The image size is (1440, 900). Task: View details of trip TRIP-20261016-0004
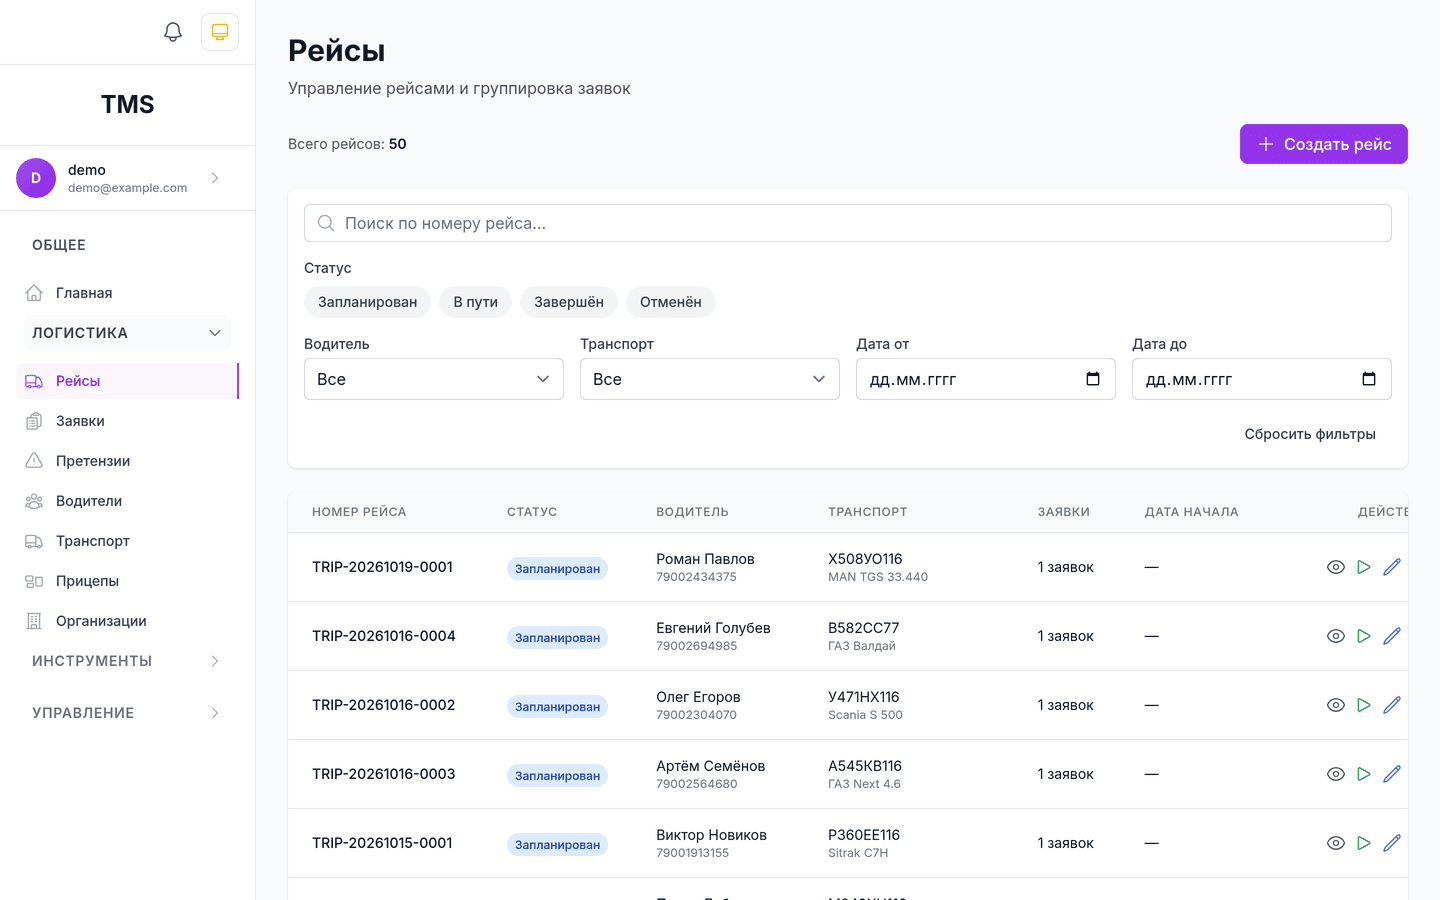pos(1336,636)
